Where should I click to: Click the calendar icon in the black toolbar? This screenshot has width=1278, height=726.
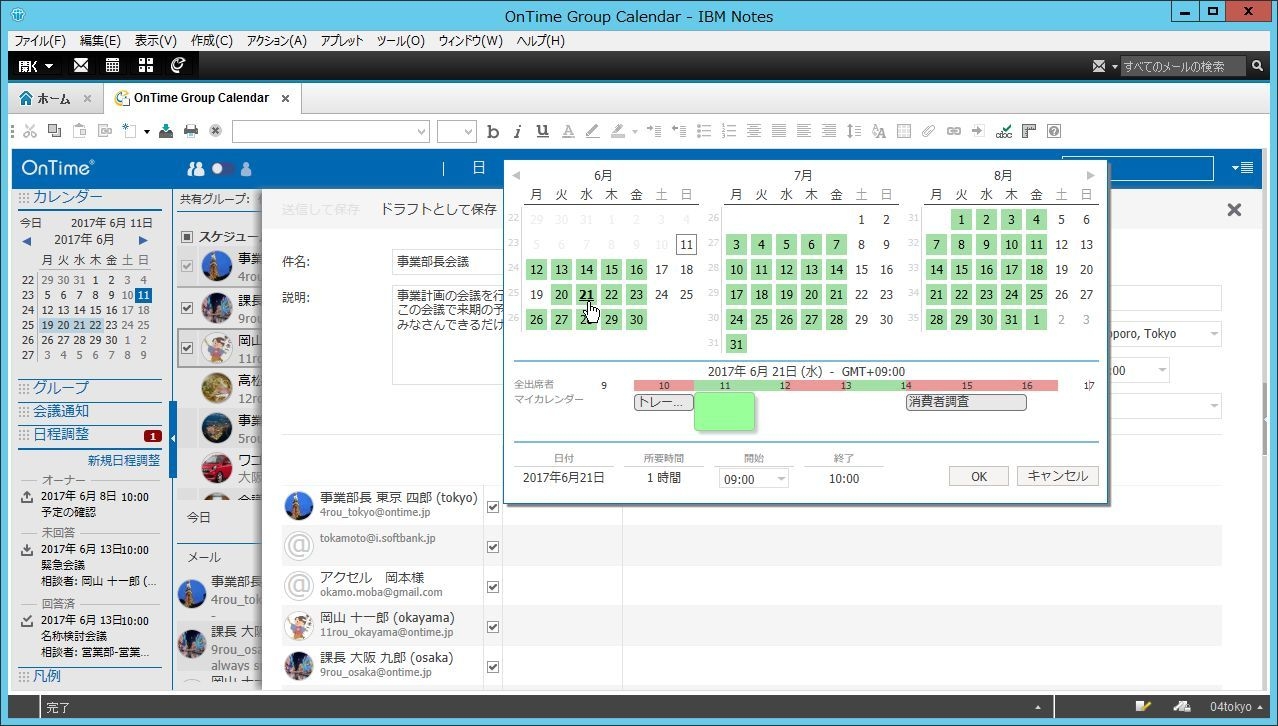[x=113, y=65]
